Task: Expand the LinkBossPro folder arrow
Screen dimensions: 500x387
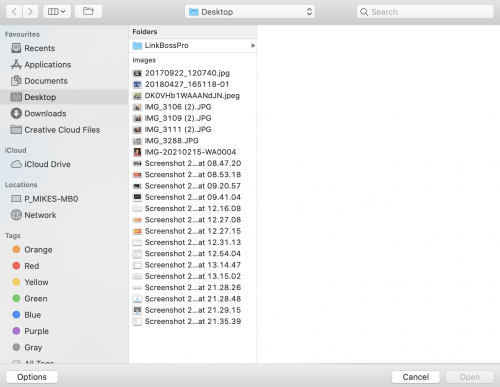Action: pos(253,46)
